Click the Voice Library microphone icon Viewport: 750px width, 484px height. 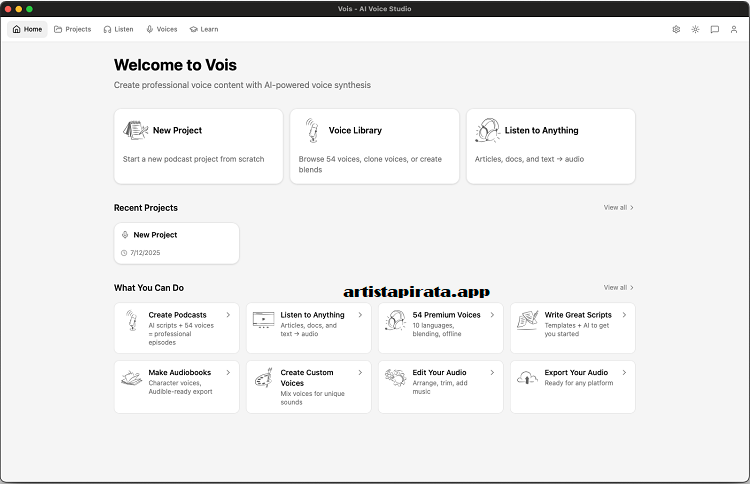[x=312, y=130]
